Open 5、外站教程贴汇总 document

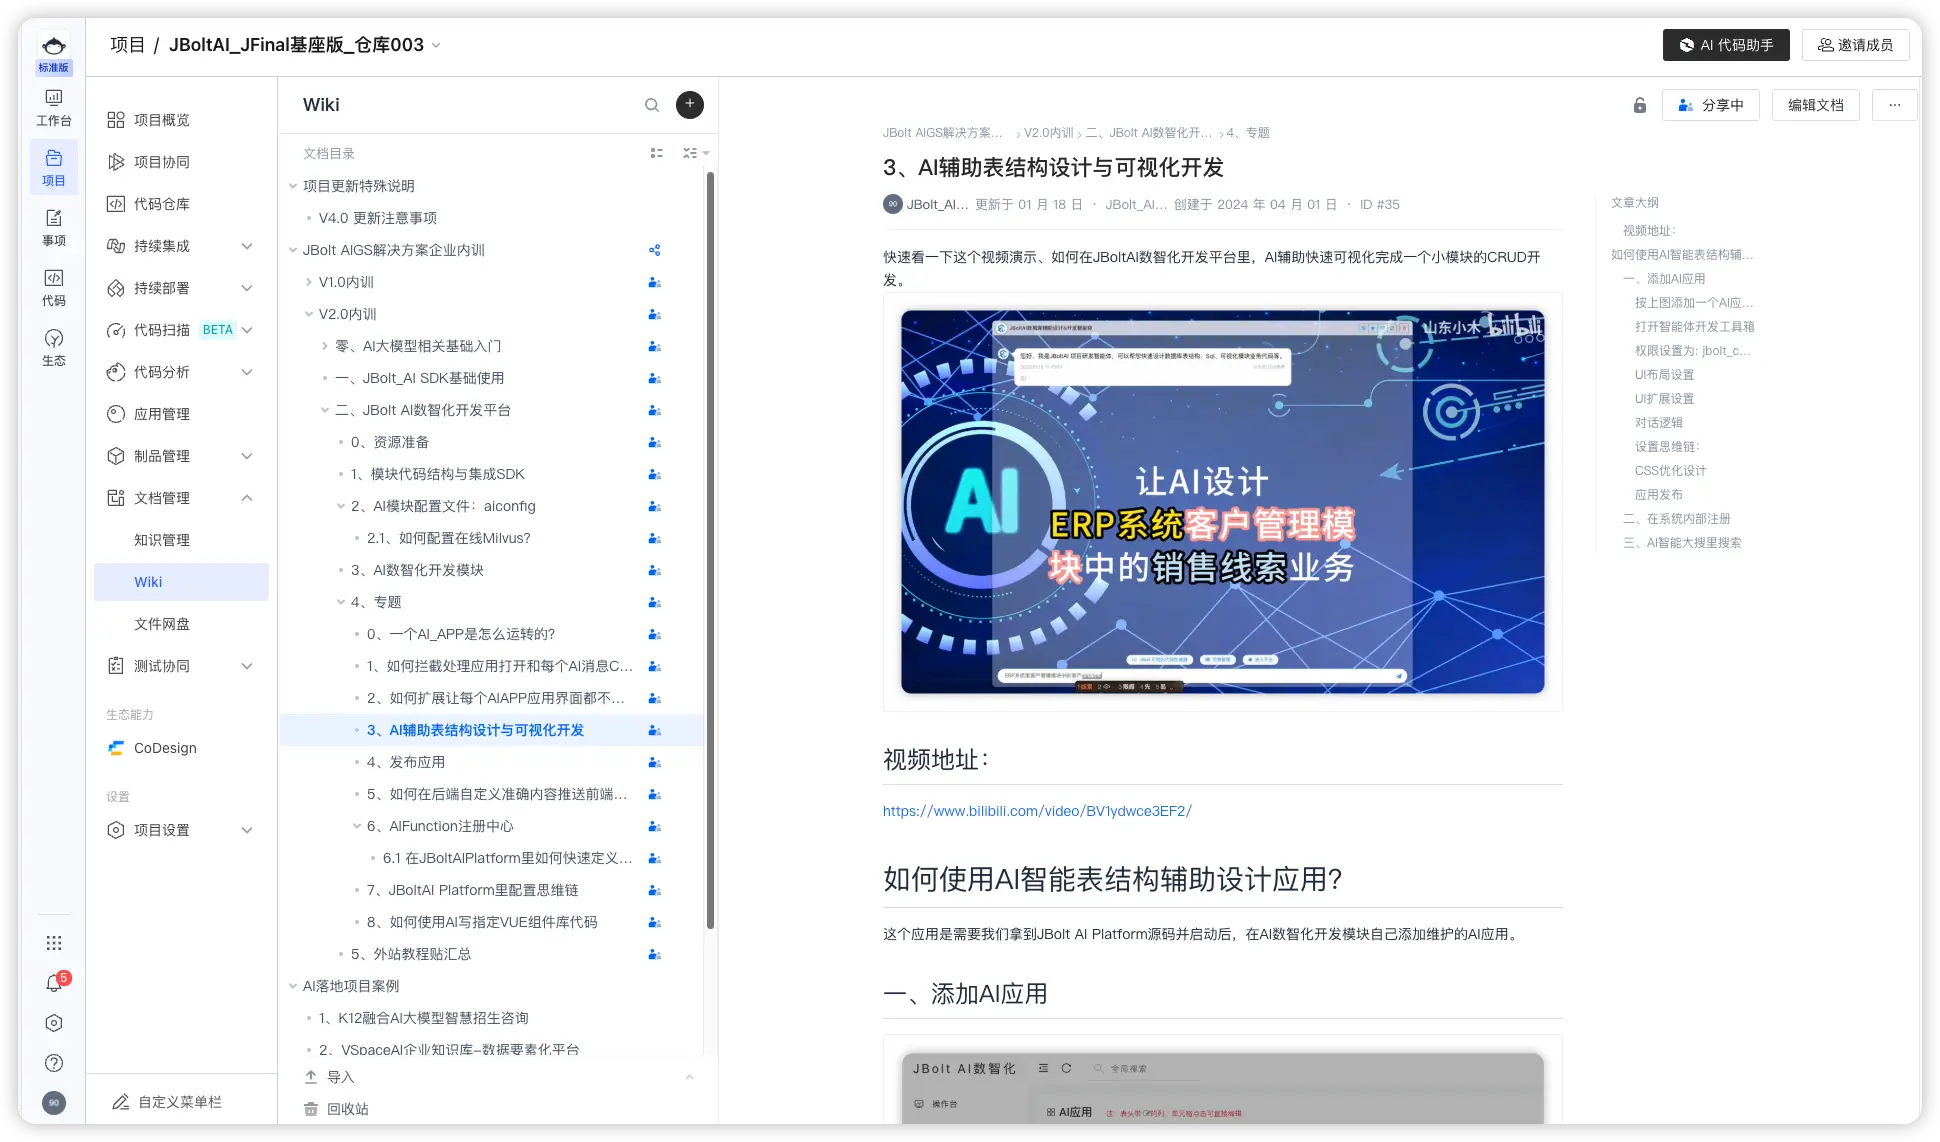click(x=411, y=954)
